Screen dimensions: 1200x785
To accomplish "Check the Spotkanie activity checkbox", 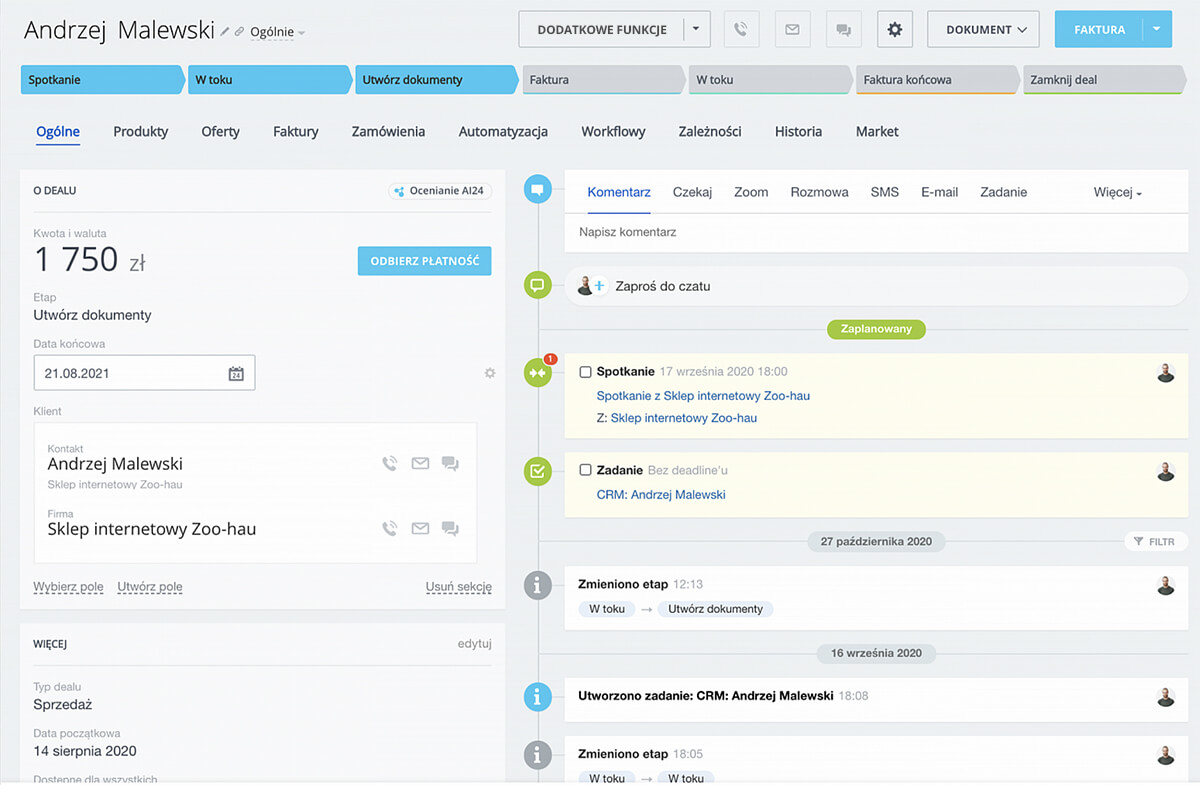I will [x=586, y=372].
